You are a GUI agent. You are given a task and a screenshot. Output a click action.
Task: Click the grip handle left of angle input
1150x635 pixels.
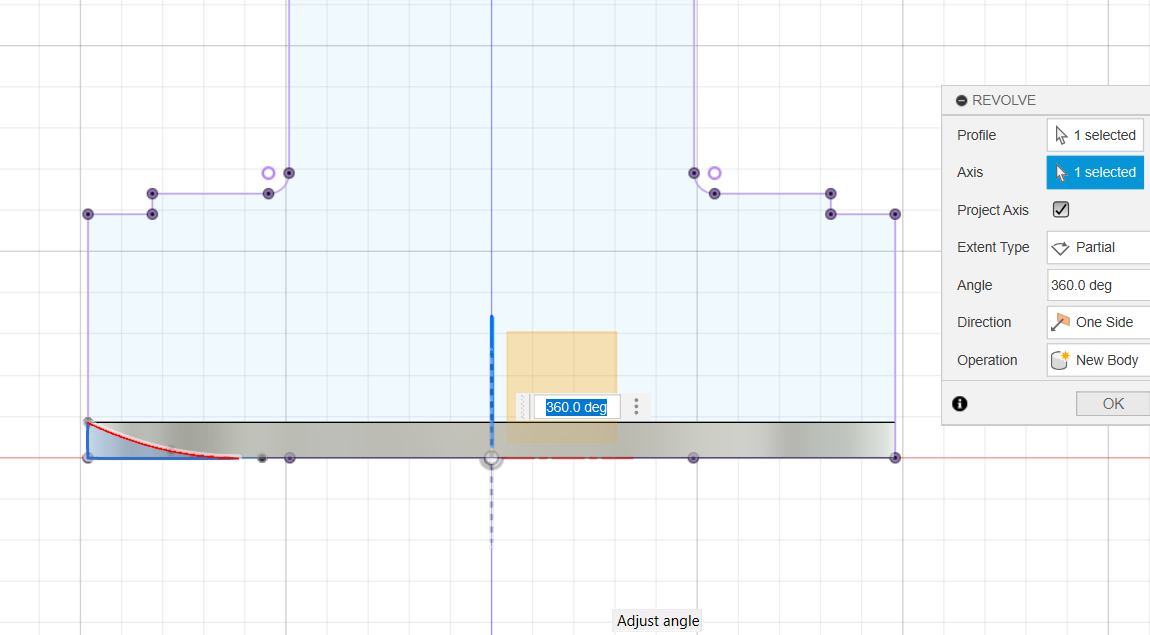(523, 407)
